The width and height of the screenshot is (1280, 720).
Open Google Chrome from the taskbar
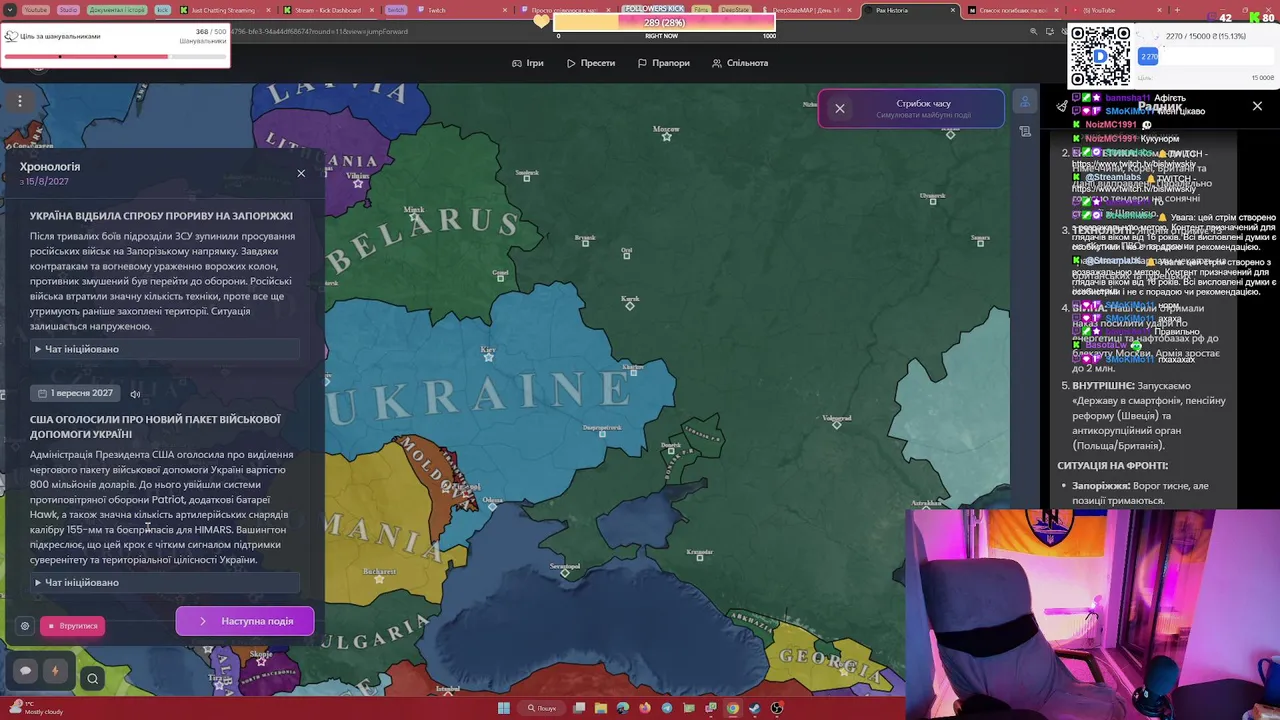click(733, 708)
